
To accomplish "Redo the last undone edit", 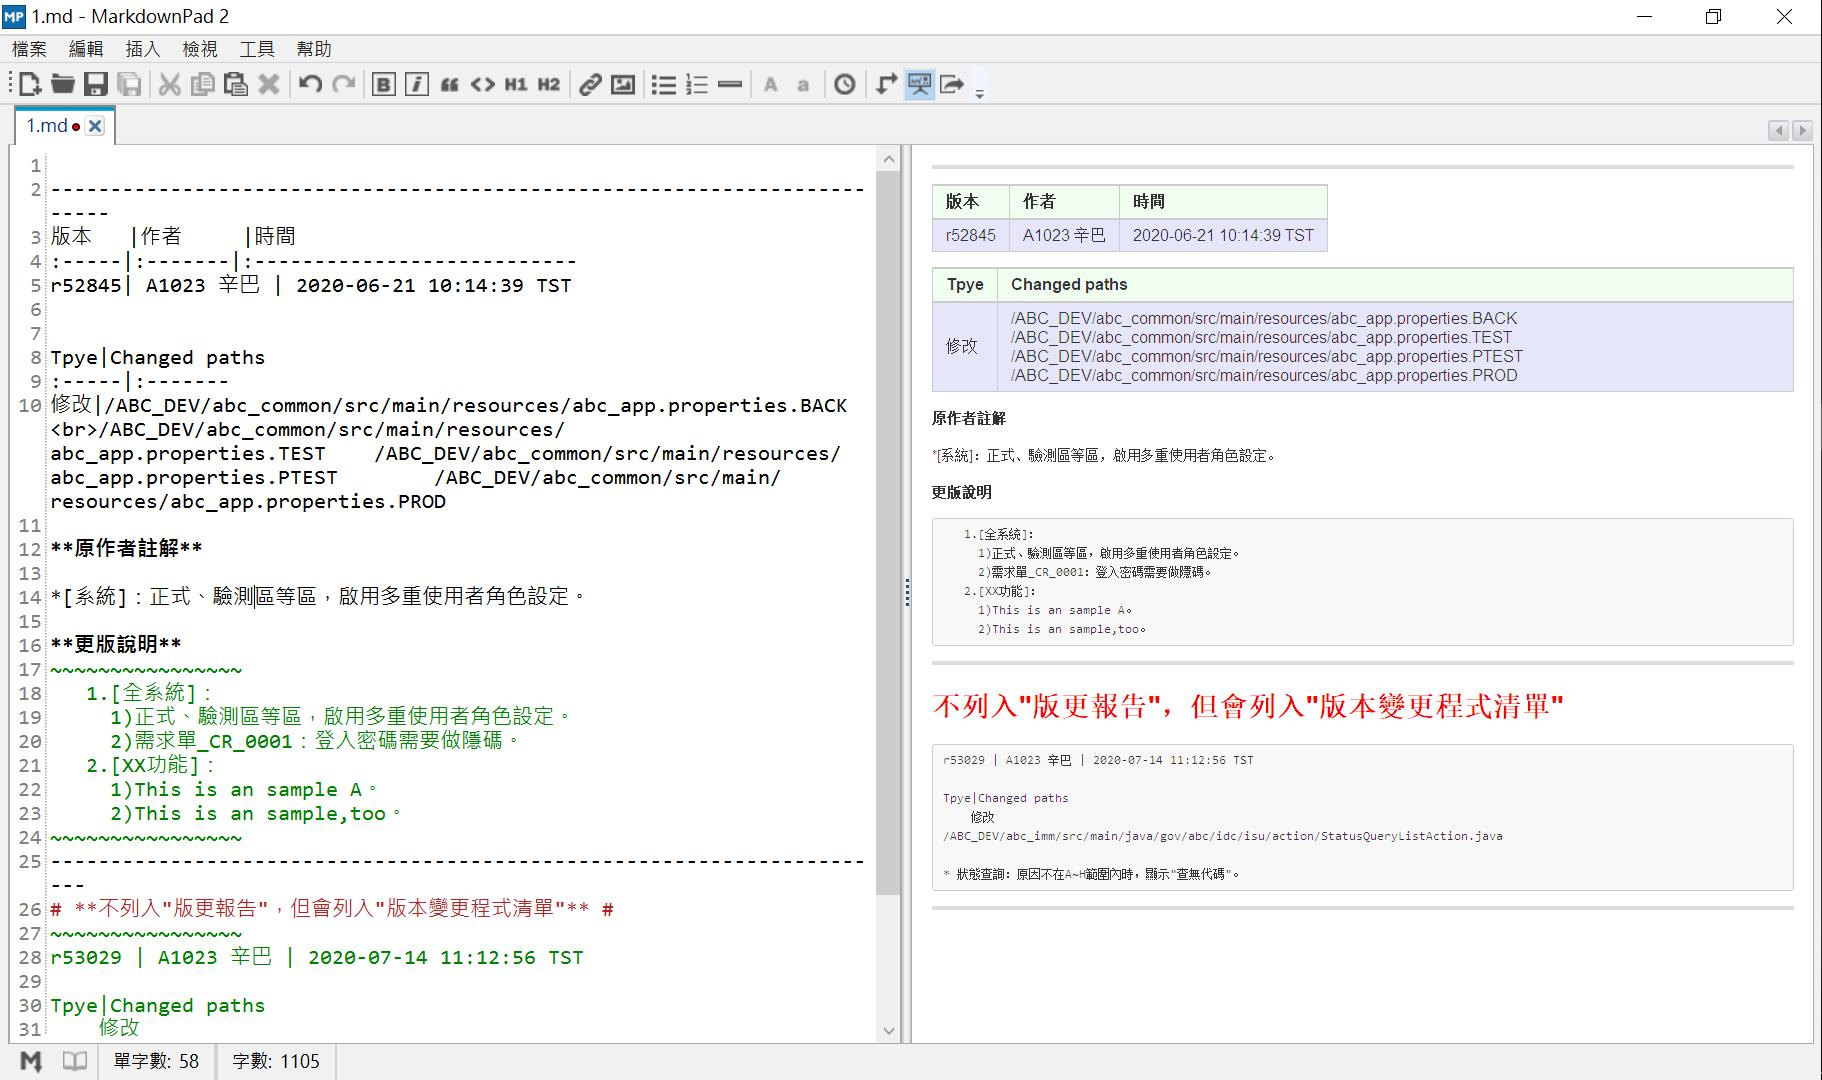I will click(x=343, y=85).
